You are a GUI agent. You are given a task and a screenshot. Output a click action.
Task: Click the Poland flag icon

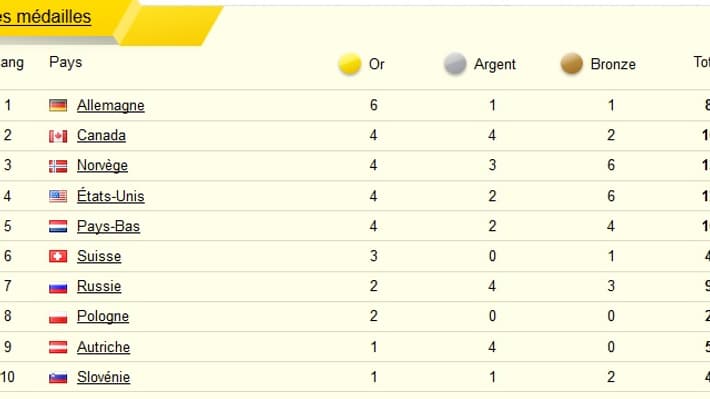pos(58,317)
